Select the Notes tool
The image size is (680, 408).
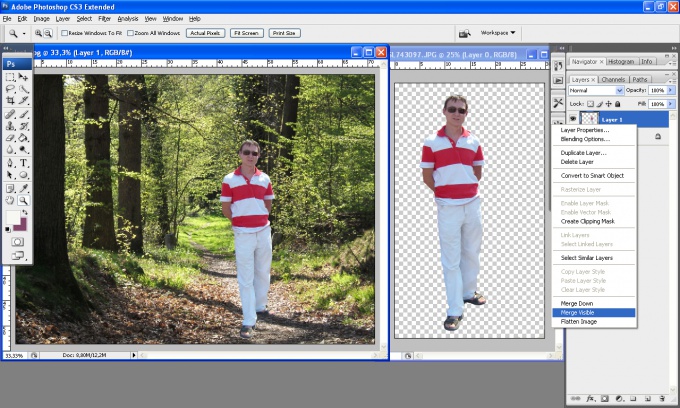[x=10, y=189]
